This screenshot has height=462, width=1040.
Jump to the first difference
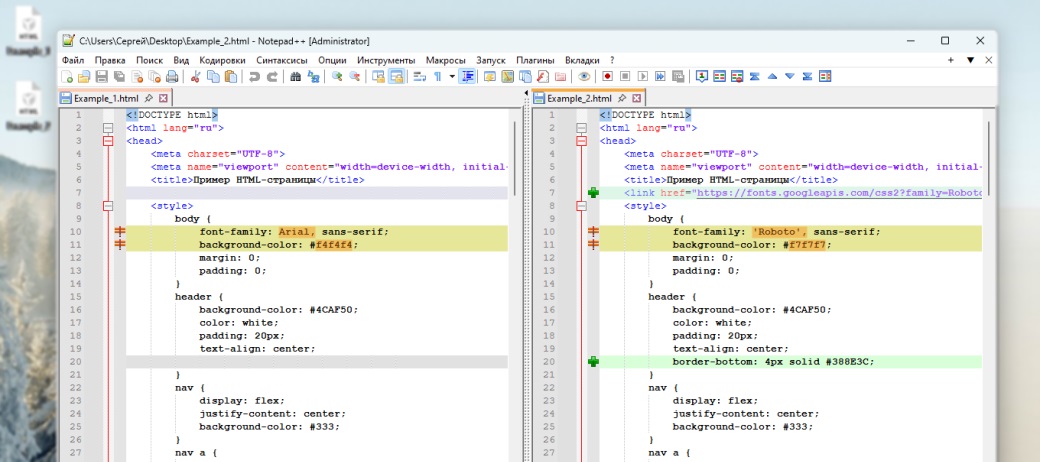coord(754,76)
